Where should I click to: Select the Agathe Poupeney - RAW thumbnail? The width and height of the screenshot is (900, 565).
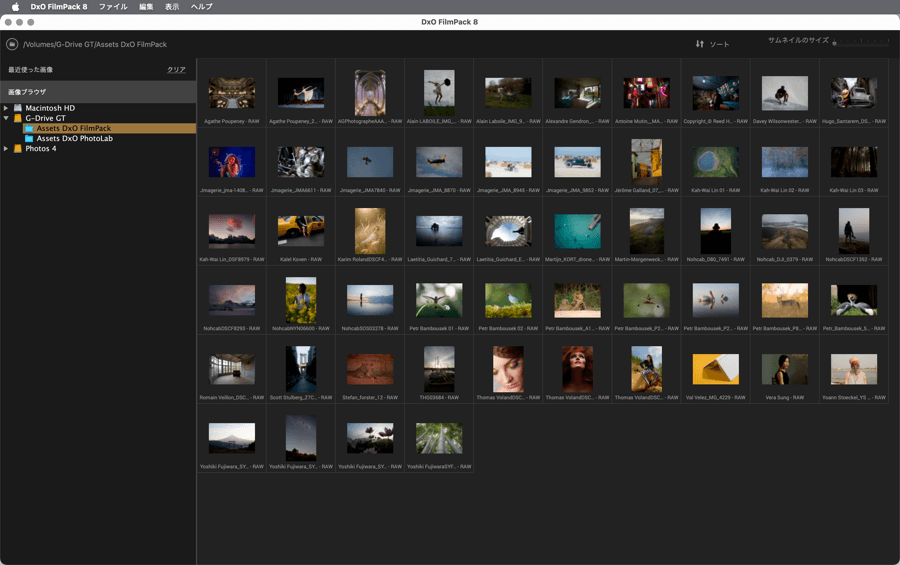231,93
